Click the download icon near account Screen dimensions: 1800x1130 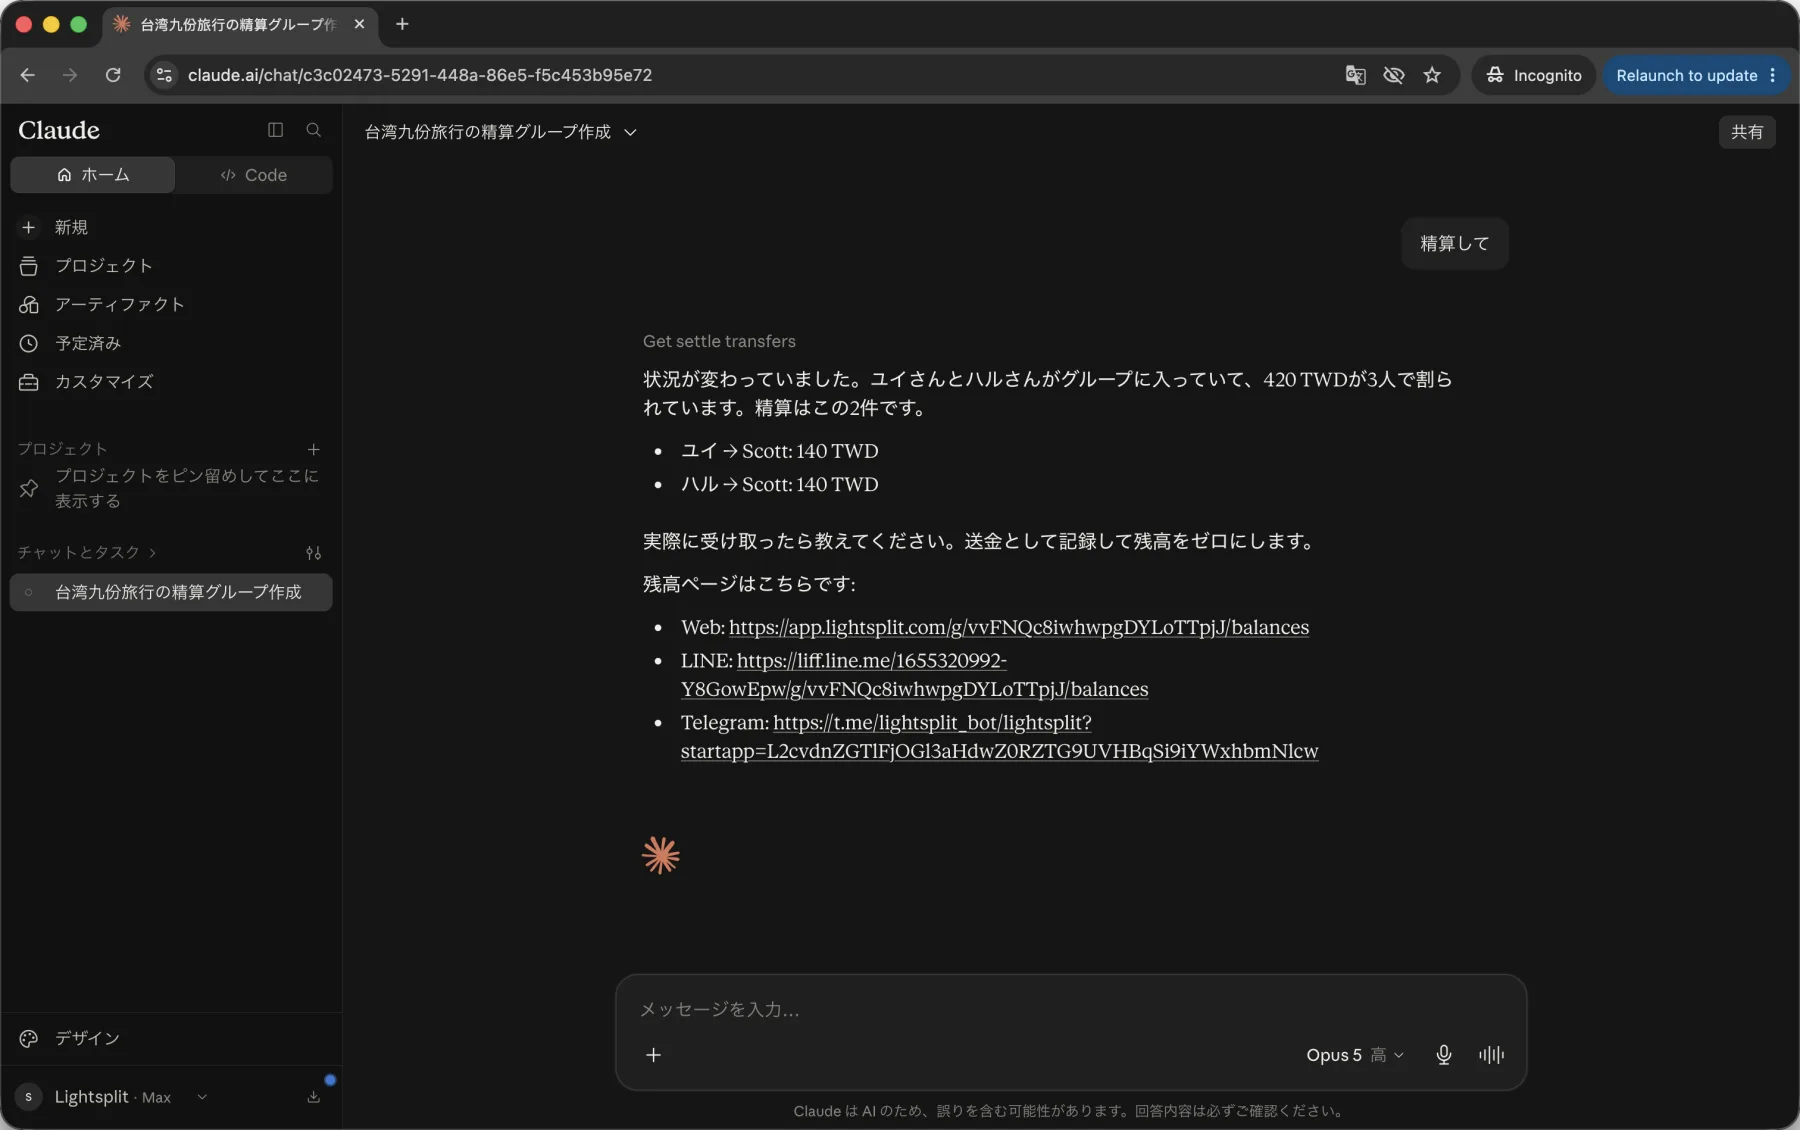pos(313,1097)
